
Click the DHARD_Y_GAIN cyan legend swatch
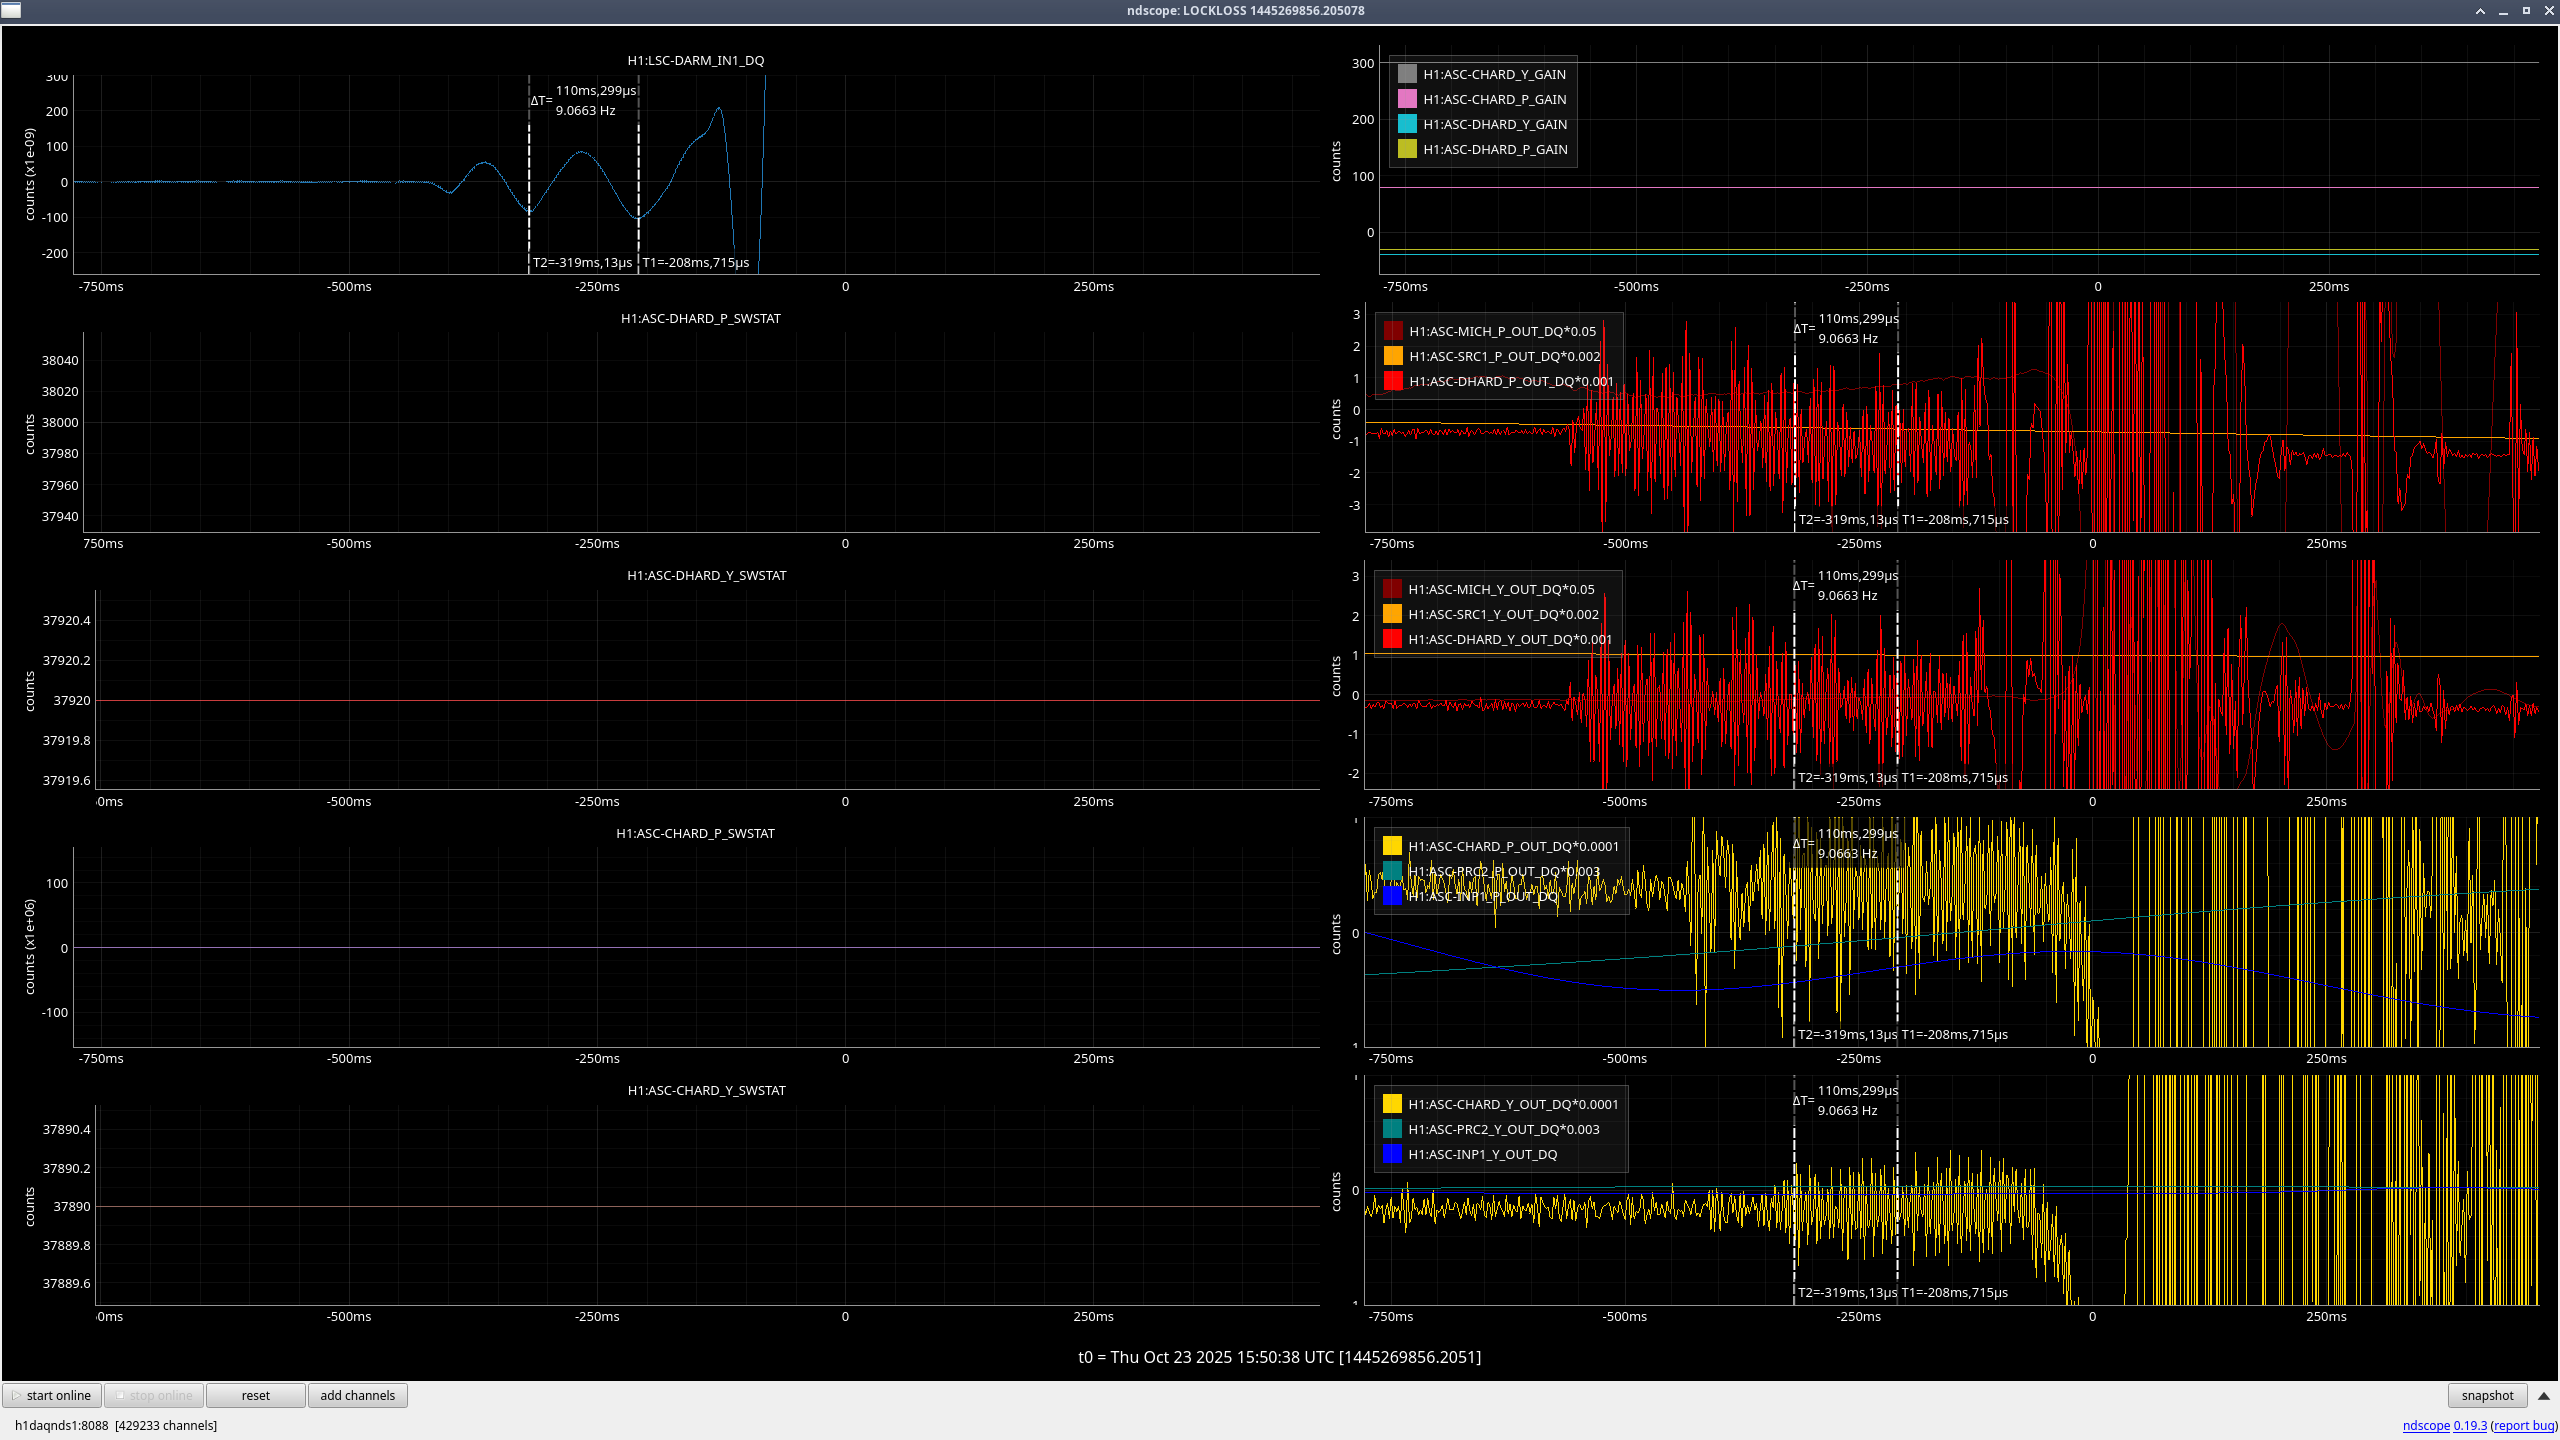click(x=1407, y=124)
